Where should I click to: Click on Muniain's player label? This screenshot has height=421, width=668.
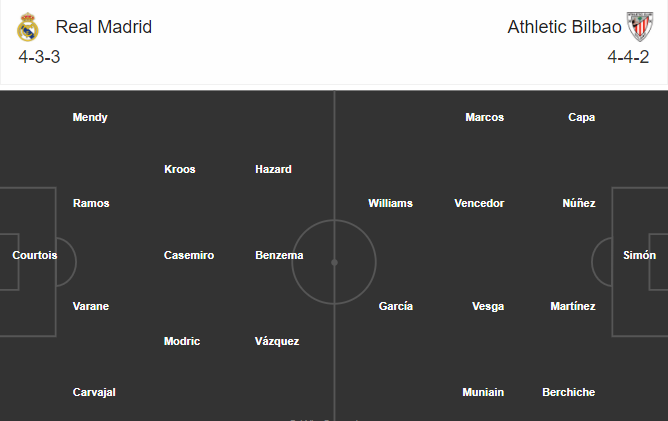point(483,392)
